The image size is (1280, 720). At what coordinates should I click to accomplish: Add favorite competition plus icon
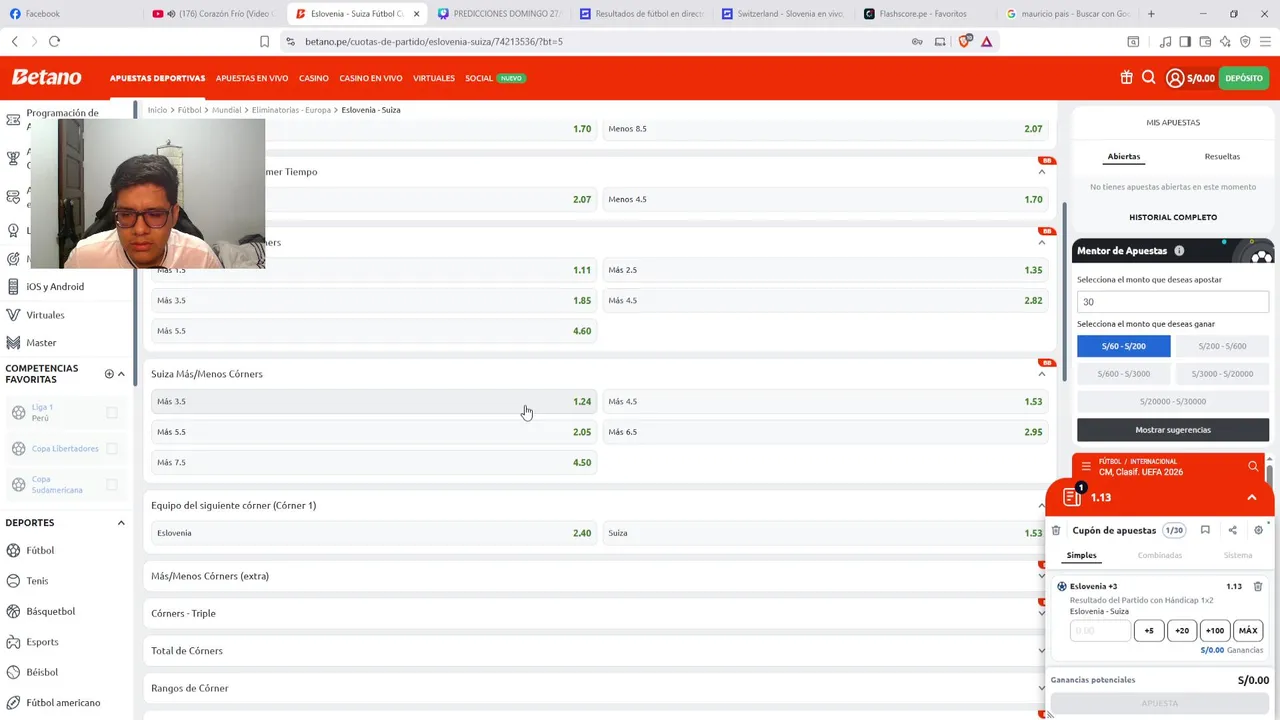(109, 374)
